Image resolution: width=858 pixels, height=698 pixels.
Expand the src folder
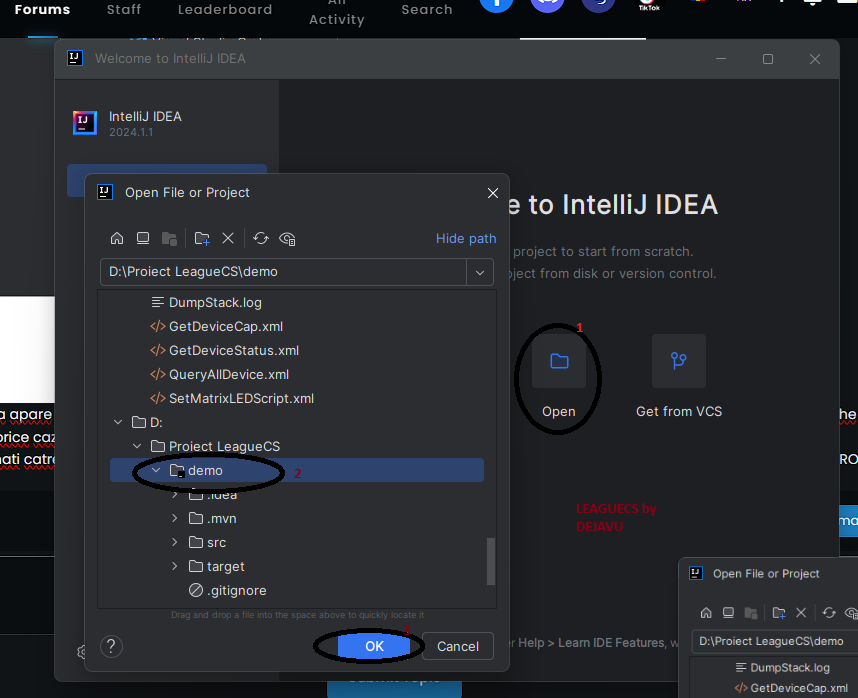click(x=175, y=542)
